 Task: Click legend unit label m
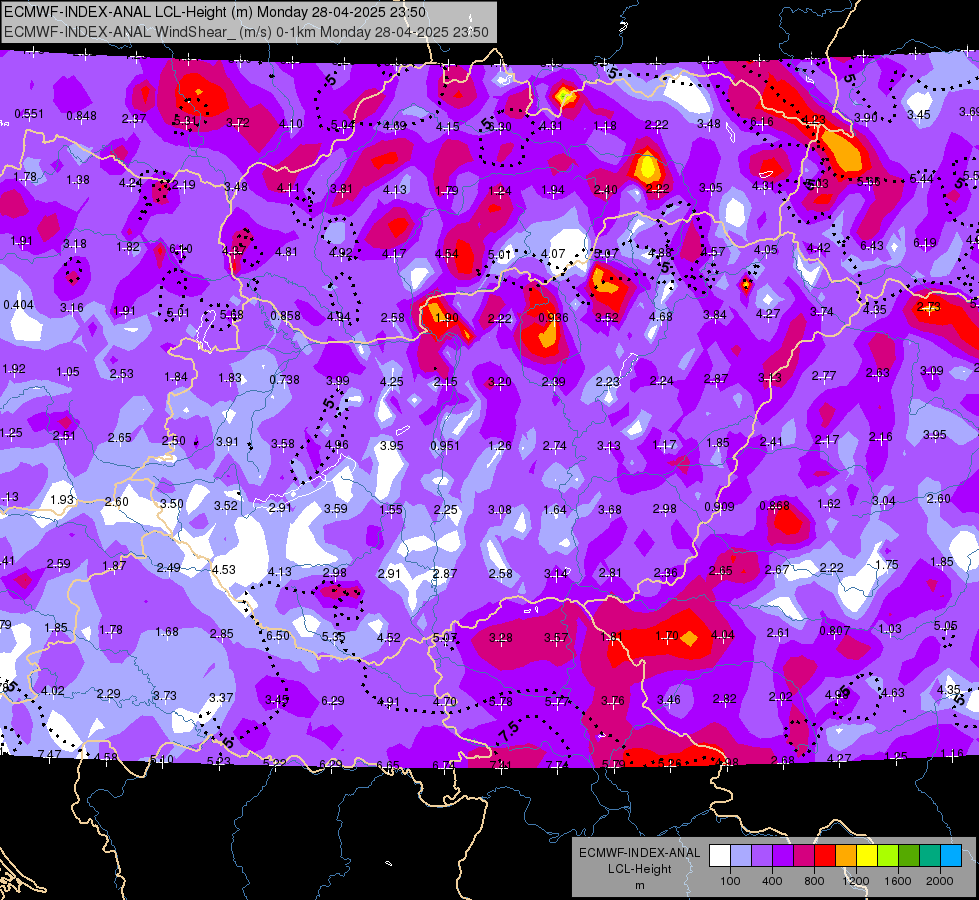(639, 885)
